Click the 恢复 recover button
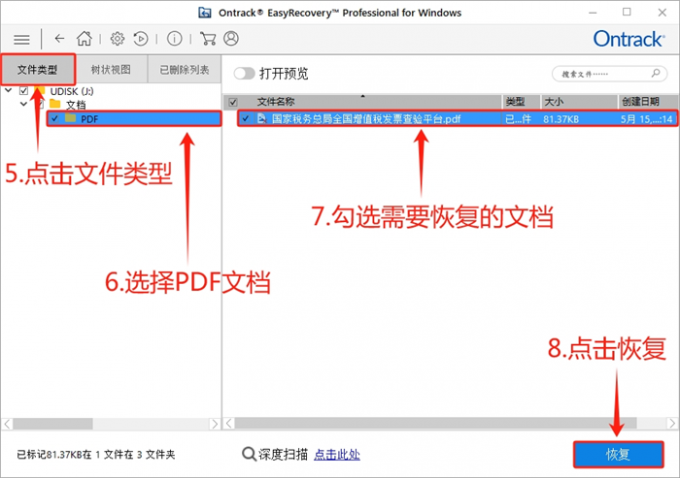The width and height of the screenshot is (680, 478). 618,455
